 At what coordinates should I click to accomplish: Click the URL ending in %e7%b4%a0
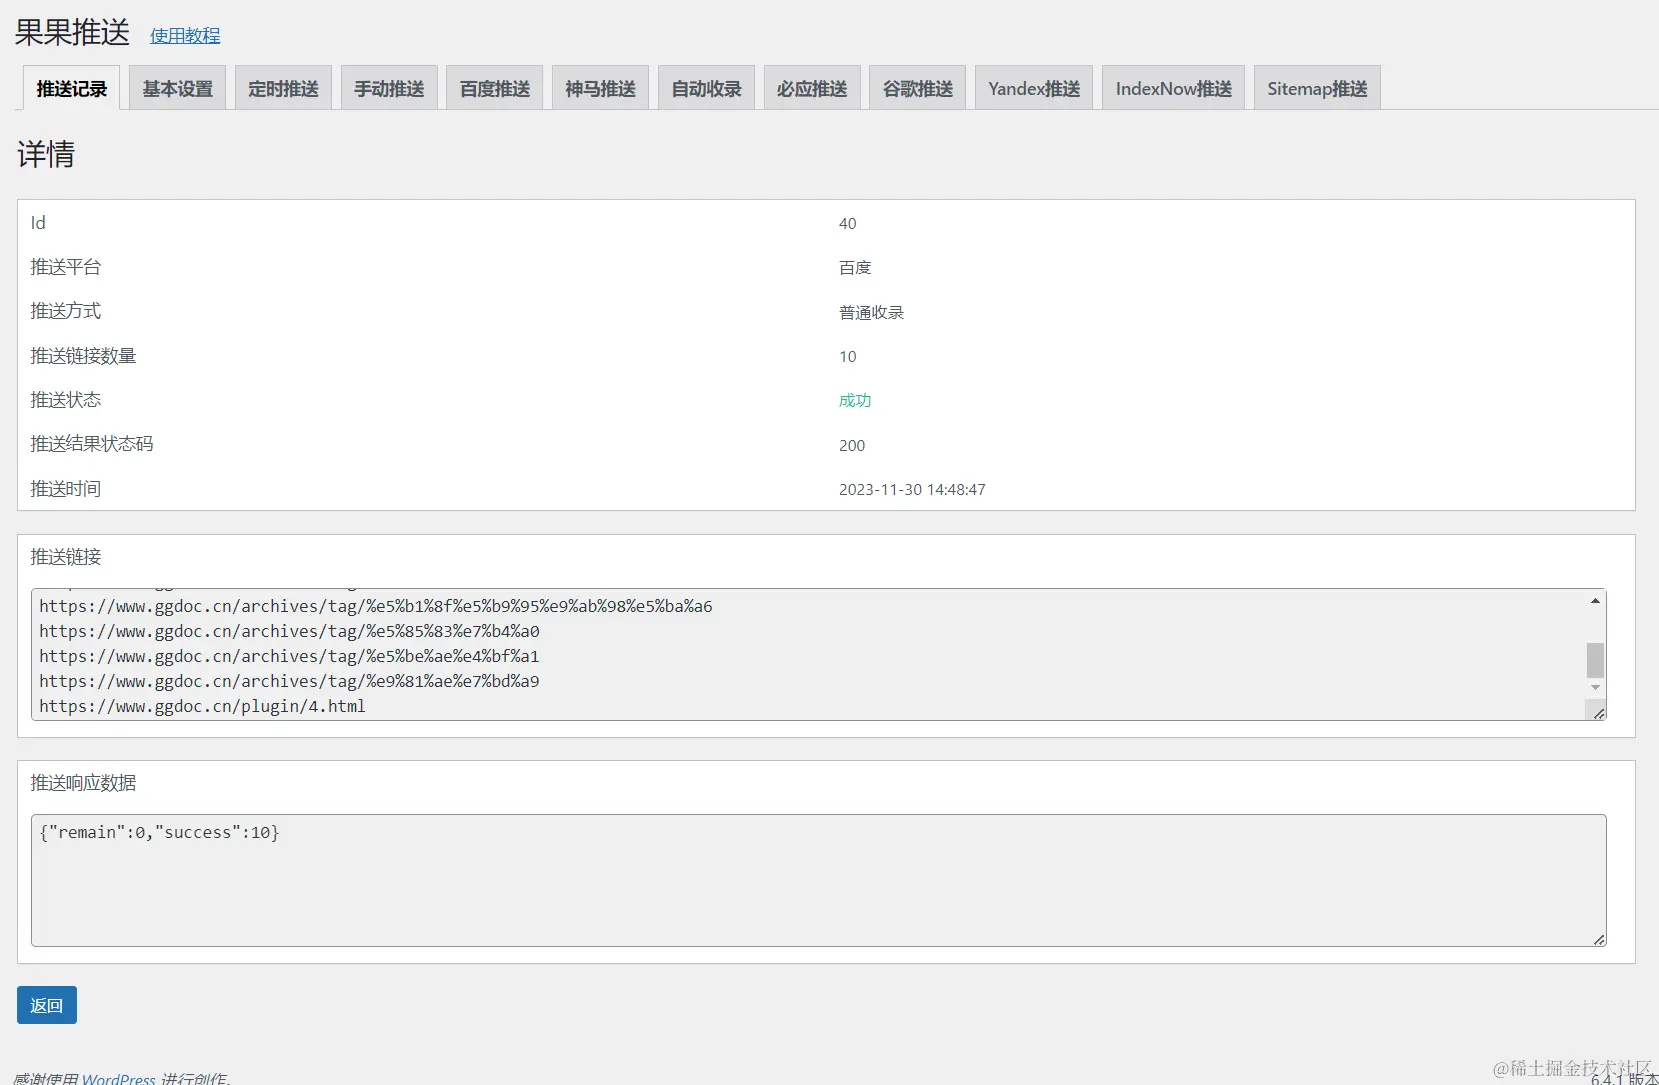click(289, 631)
